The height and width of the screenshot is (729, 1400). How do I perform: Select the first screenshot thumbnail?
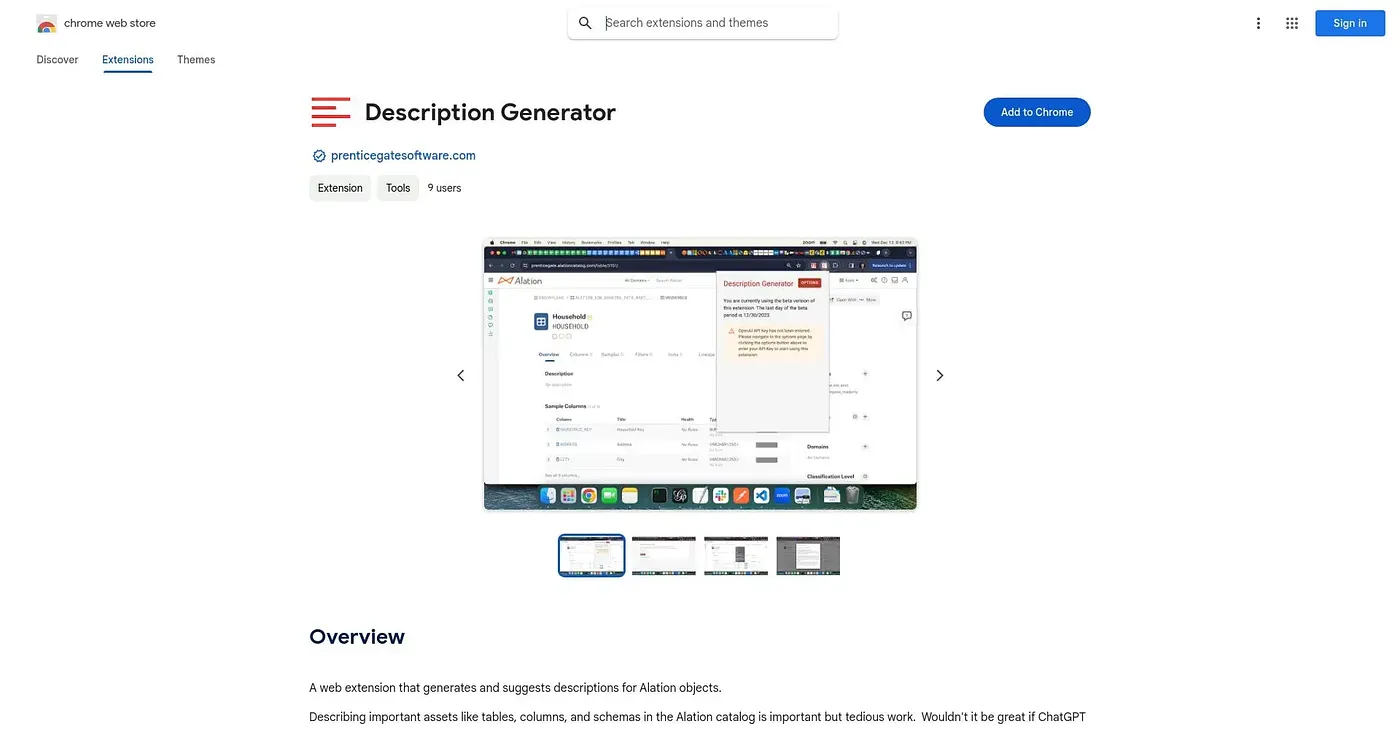(x=592, y=555)
